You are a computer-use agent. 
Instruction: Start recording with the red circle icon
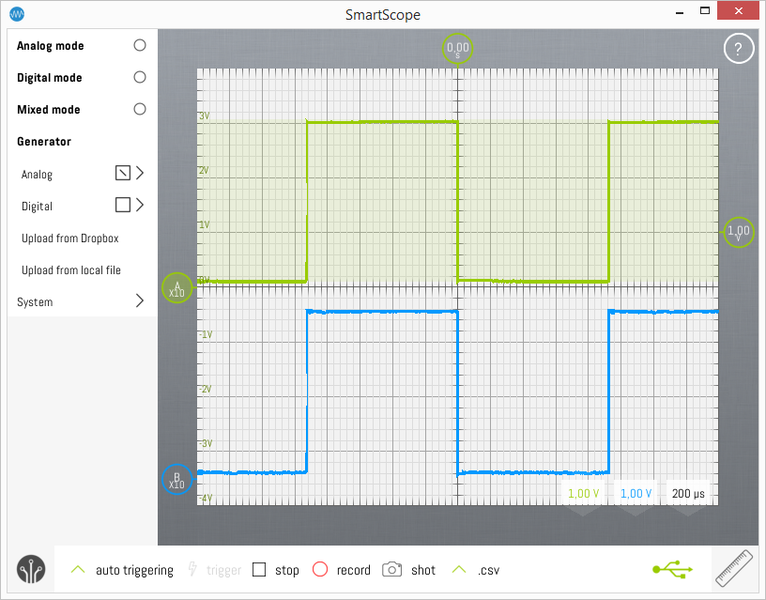(320, 569)
